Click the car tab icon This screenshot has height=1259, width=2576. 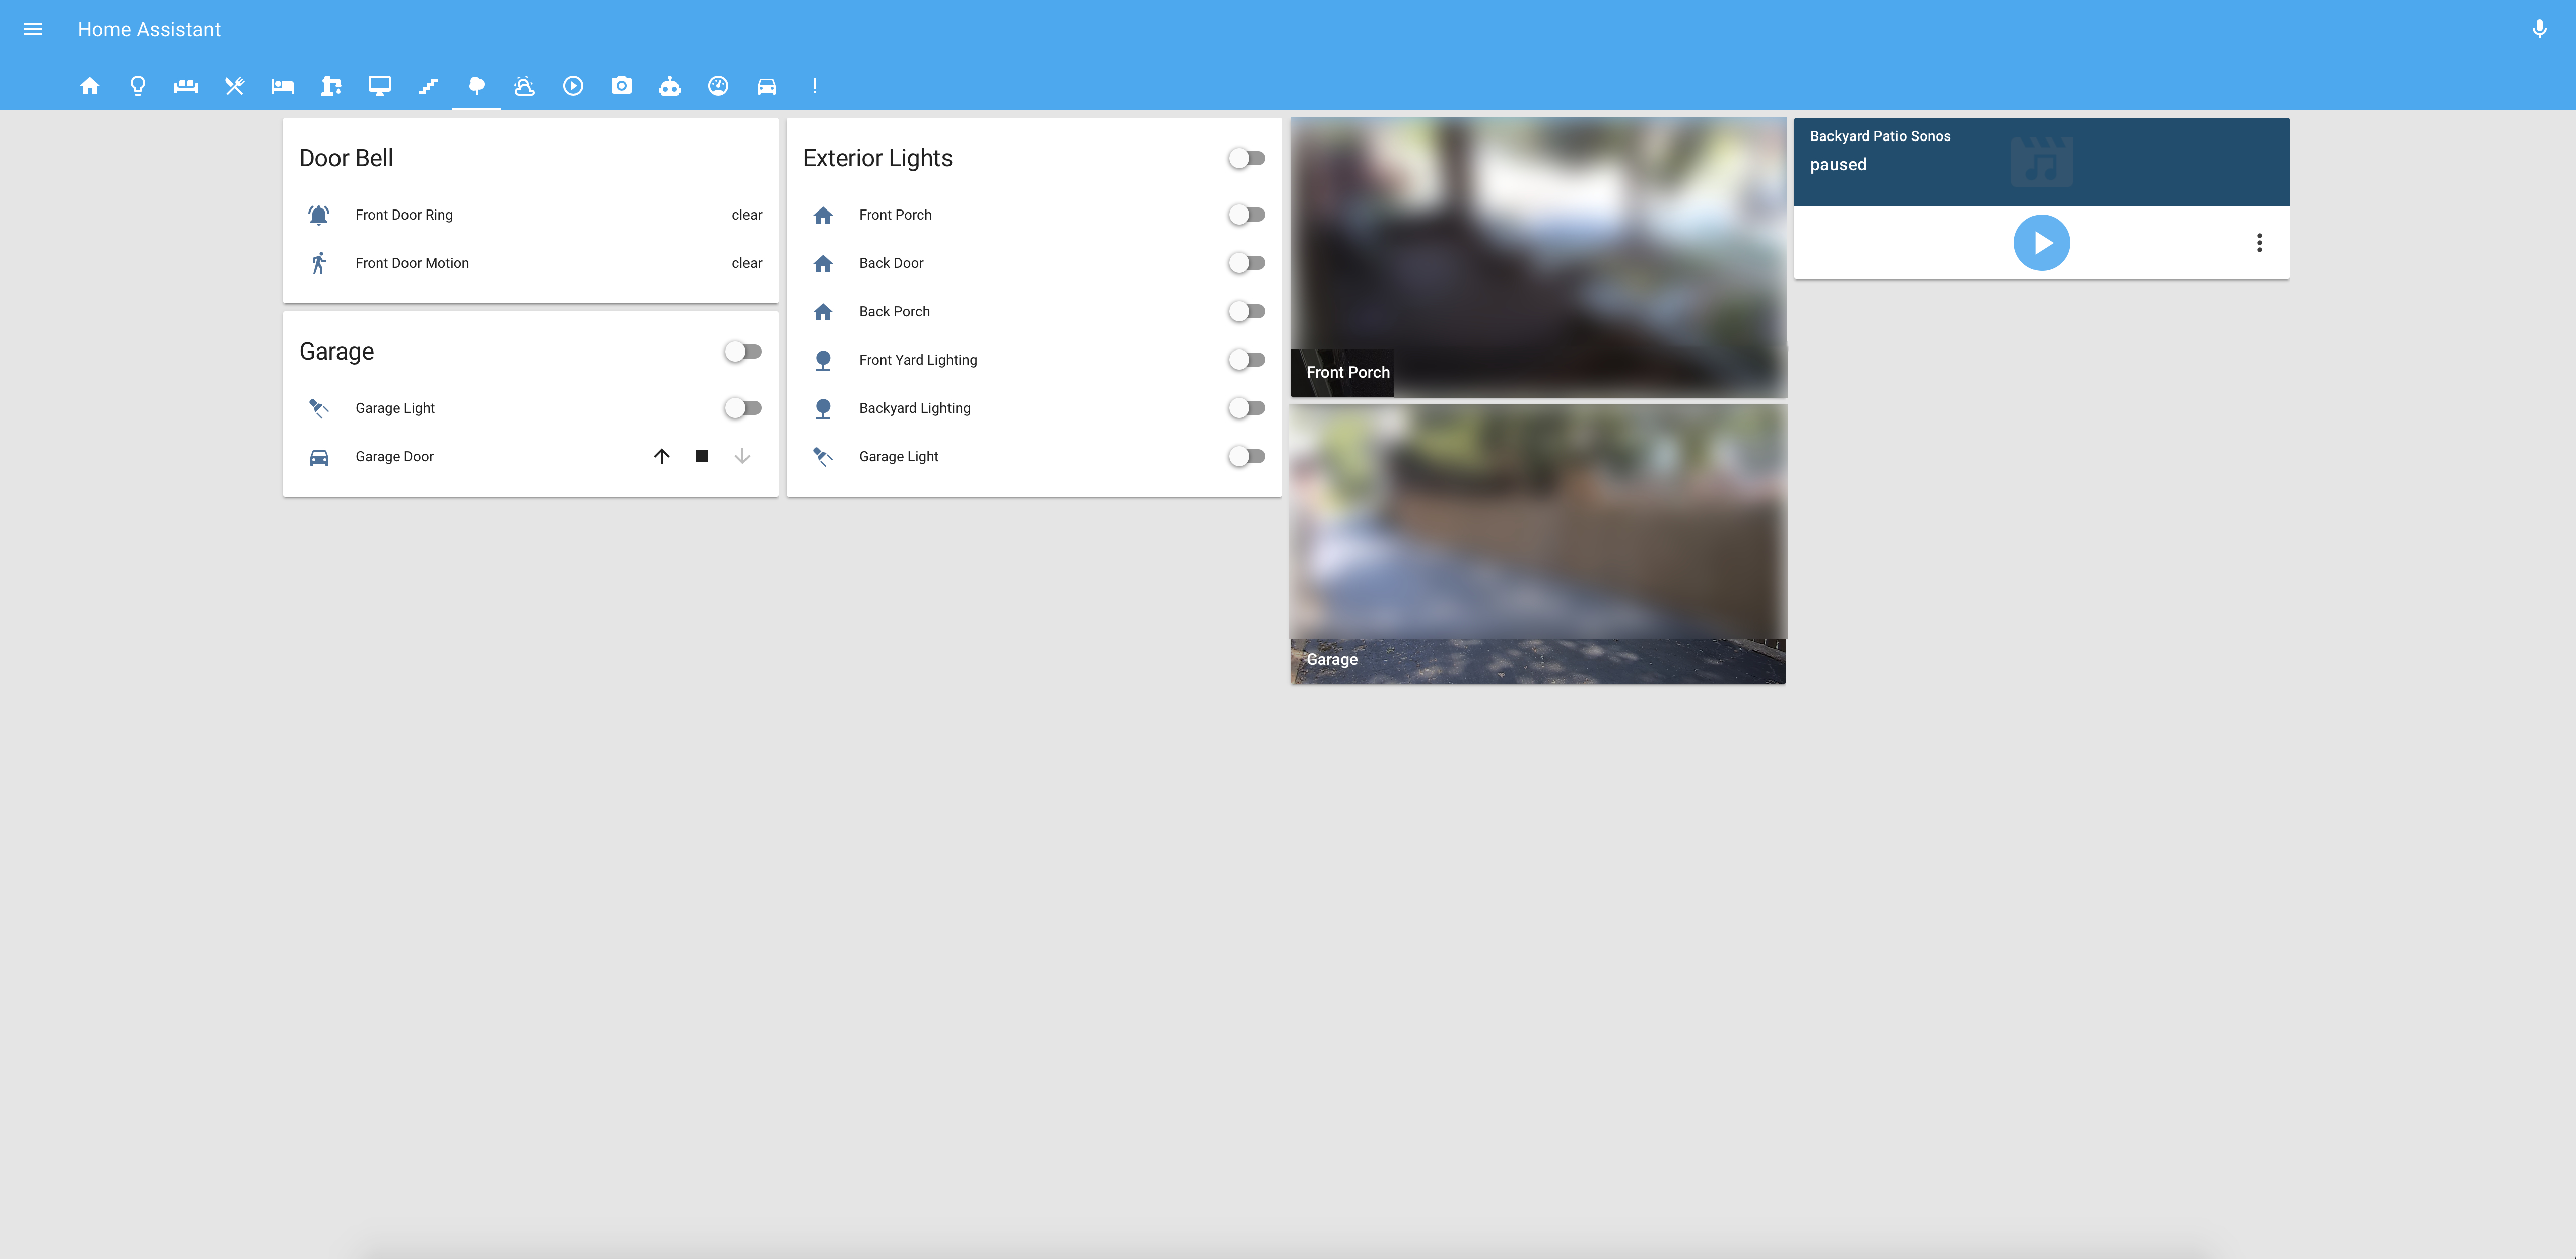pos(766,86)
